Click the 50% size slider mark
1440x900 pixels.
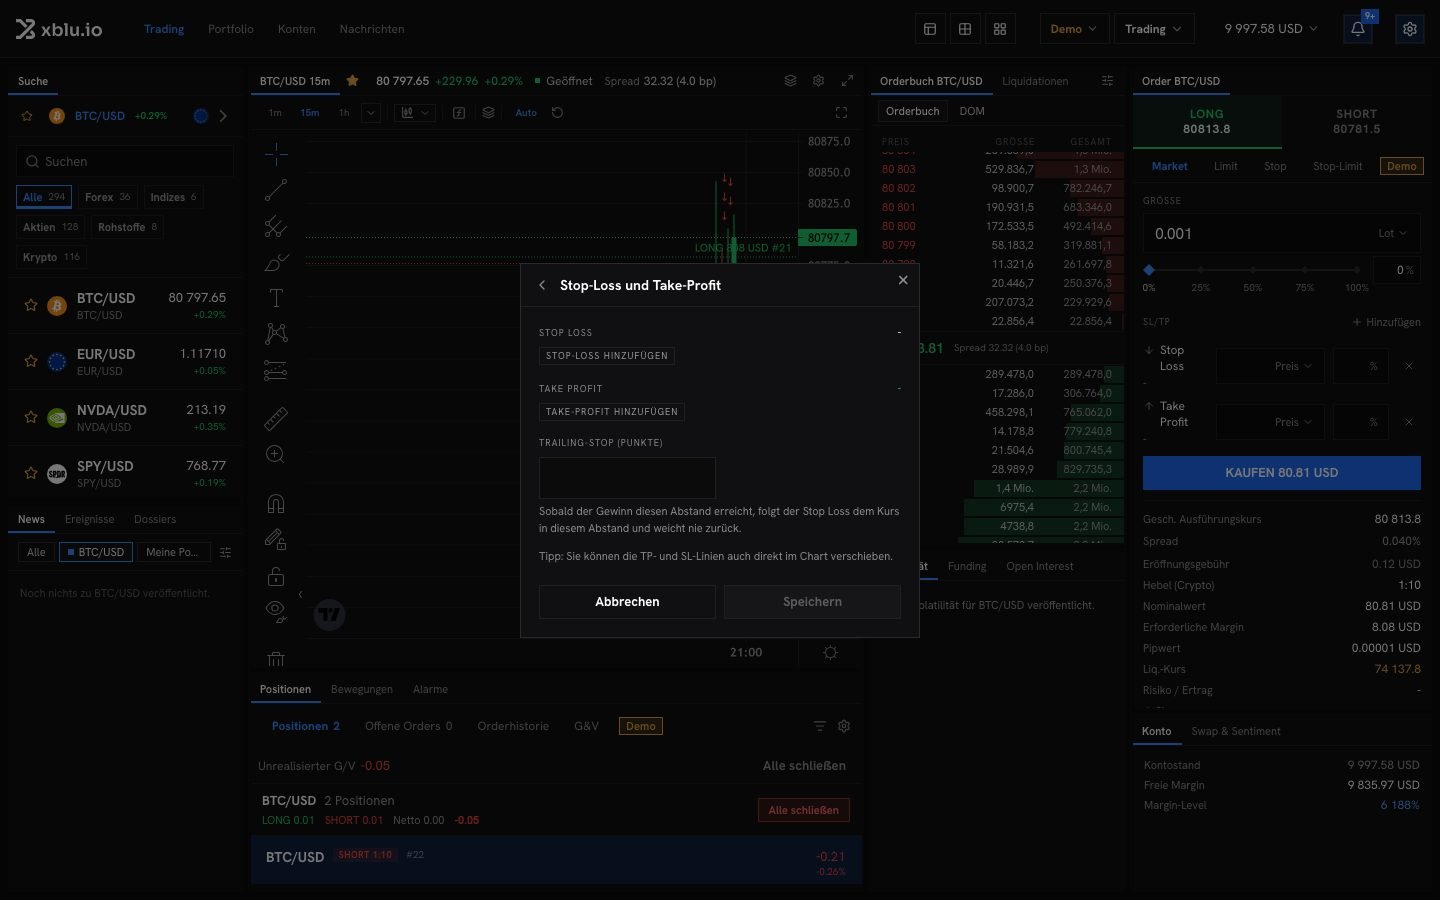(x=1253, y=270)
